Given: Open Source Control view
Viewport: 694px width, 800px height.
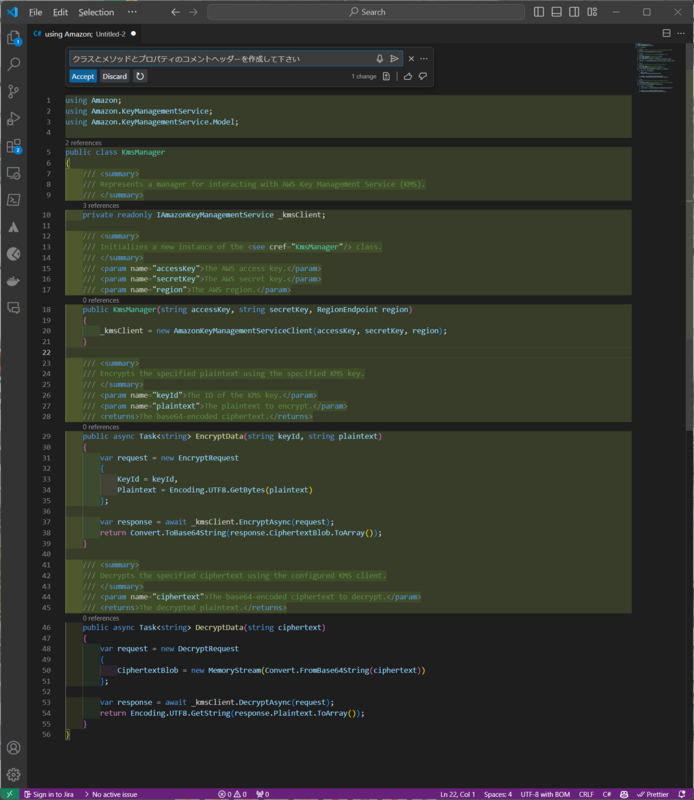Looking at the screenshot, I should click(14, 91).
